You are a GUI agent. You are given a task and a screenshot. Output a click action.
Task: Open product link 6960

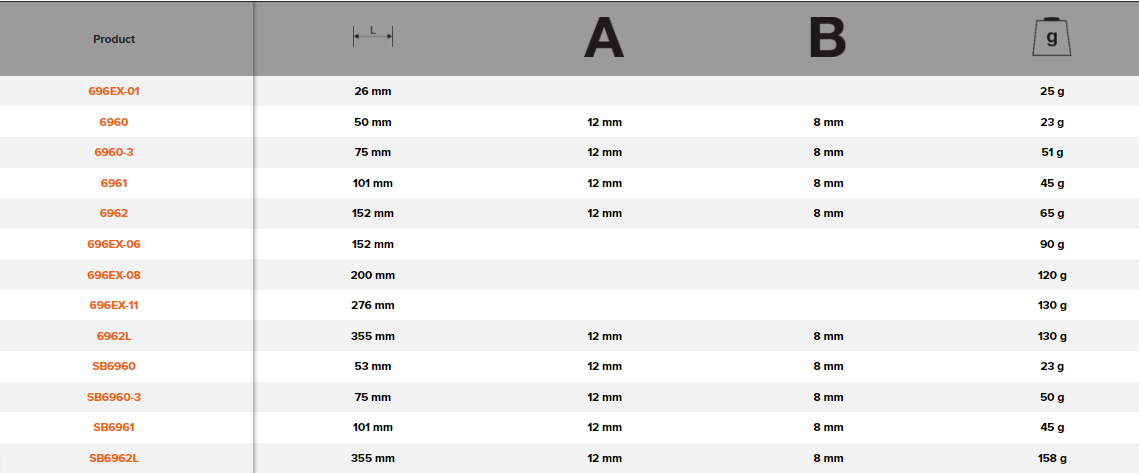tap(114, 122)
